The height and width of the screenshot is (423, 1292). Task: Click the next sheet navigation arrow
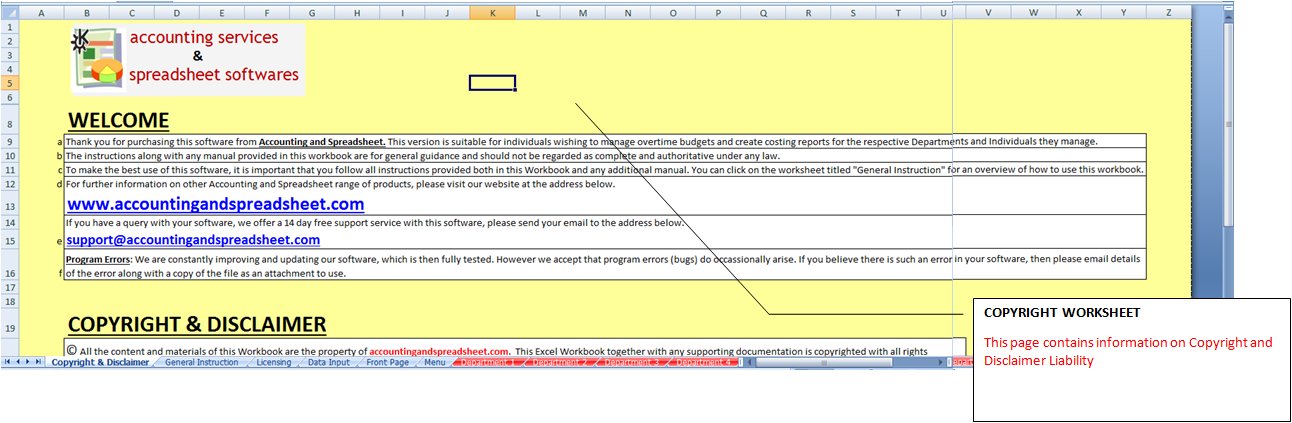pos(28,362)
